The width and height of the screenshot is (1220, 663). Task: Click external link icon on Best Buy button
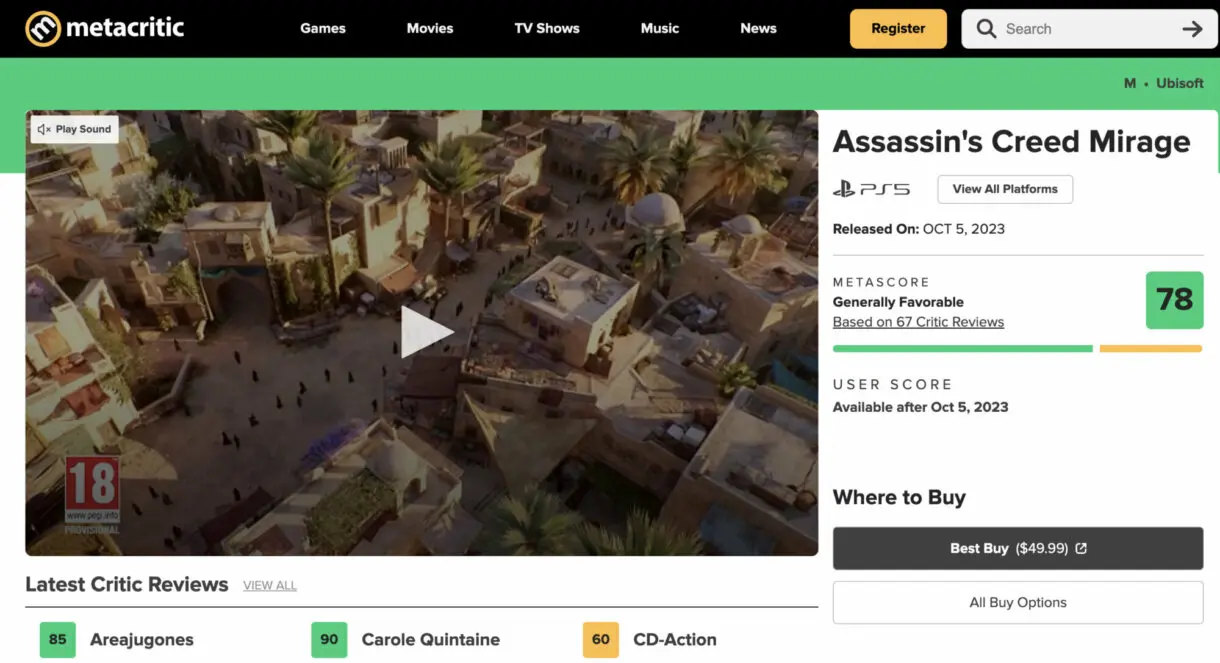(x=1081, y=548)
